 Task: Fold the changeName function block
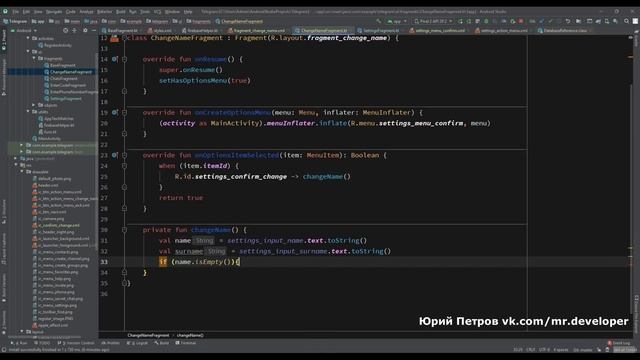click(x=124, y=230)
